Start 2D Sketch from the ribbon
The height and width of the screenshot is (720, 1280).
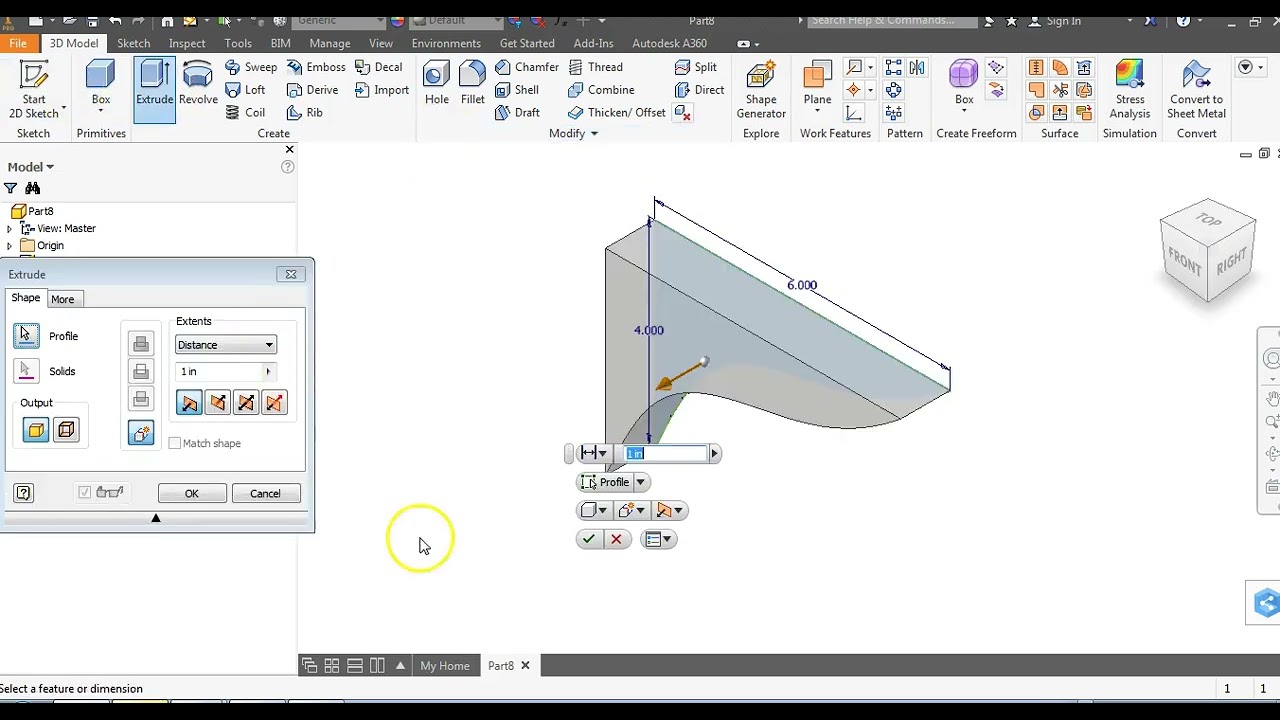coord(34,88)
